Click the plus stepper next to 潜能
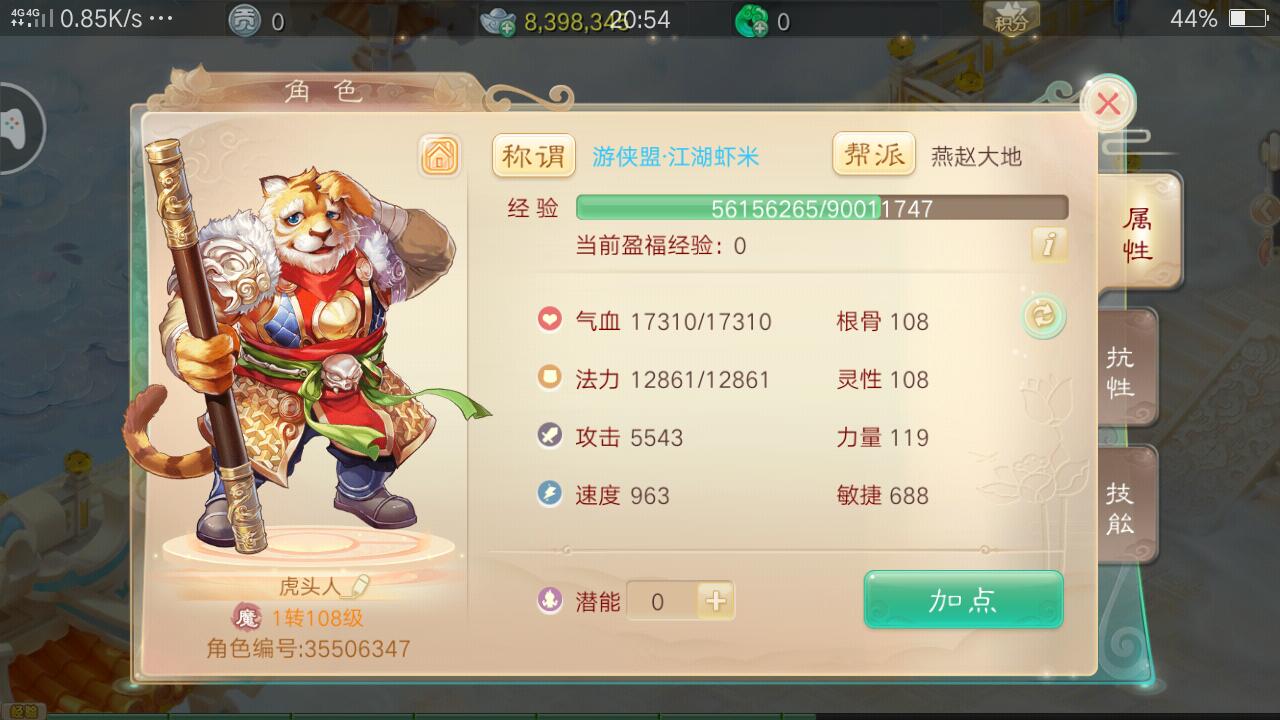This screenshot has height=720, width=1280. [x=716, y=601]
